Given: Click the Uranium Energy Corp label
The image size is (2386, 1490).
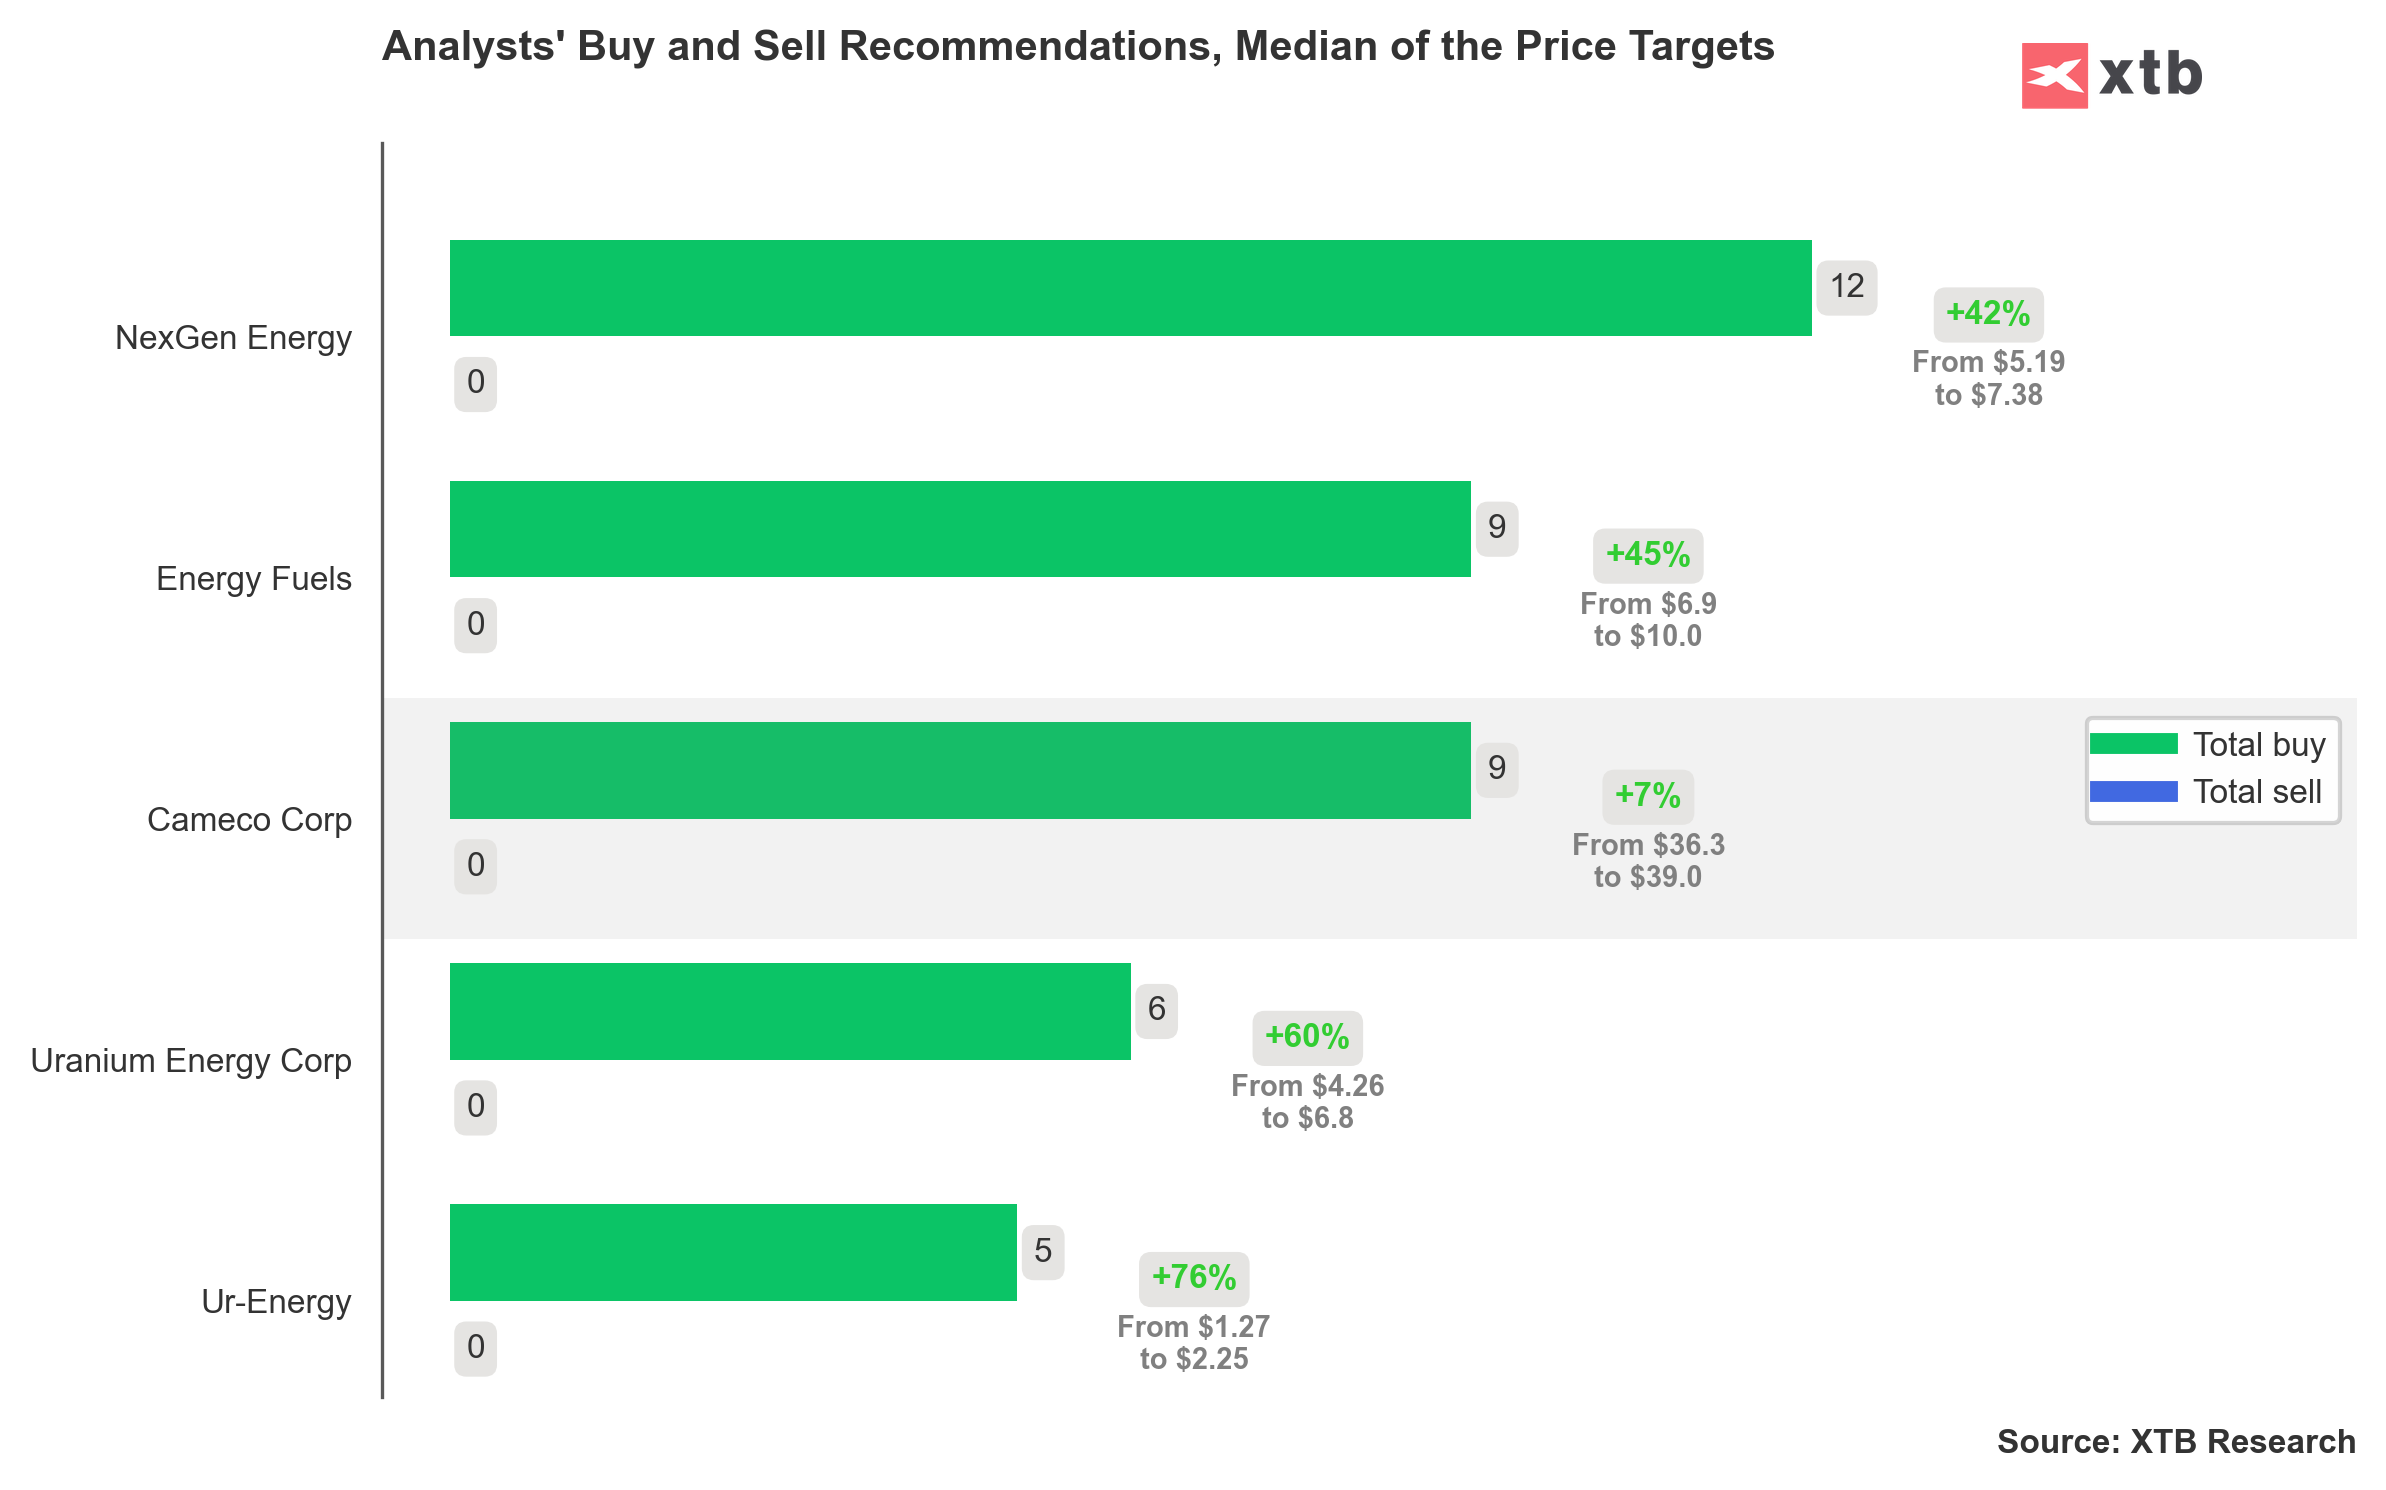Looking at the screenshot, I should 191,1061.
